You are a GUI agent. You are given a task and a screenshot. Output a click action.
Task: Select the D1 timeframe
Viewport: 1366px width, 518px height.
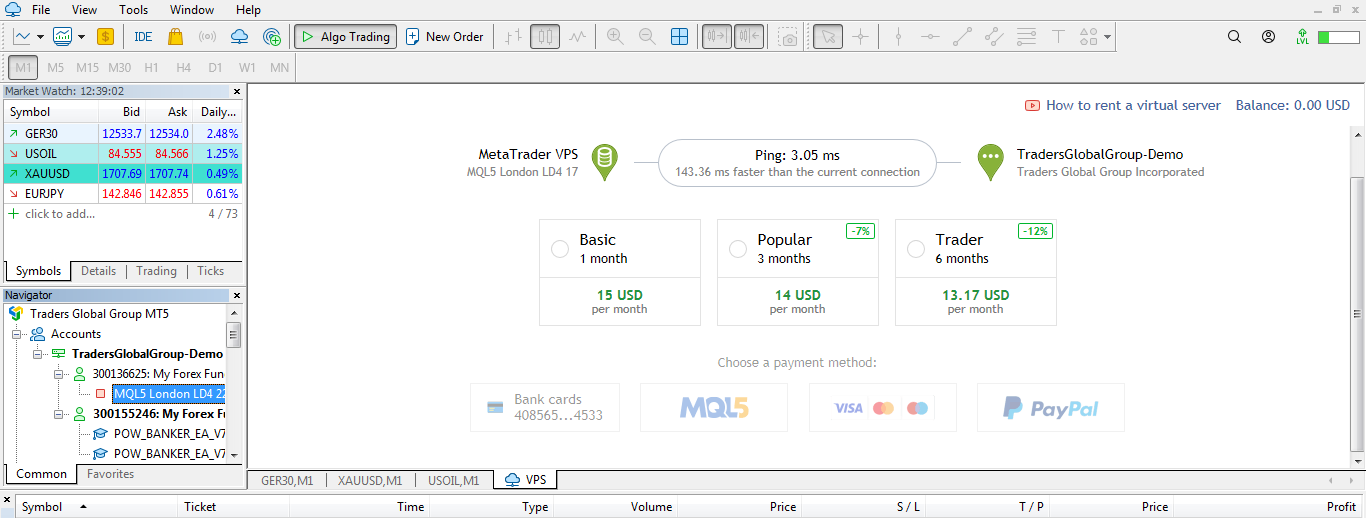215,68
